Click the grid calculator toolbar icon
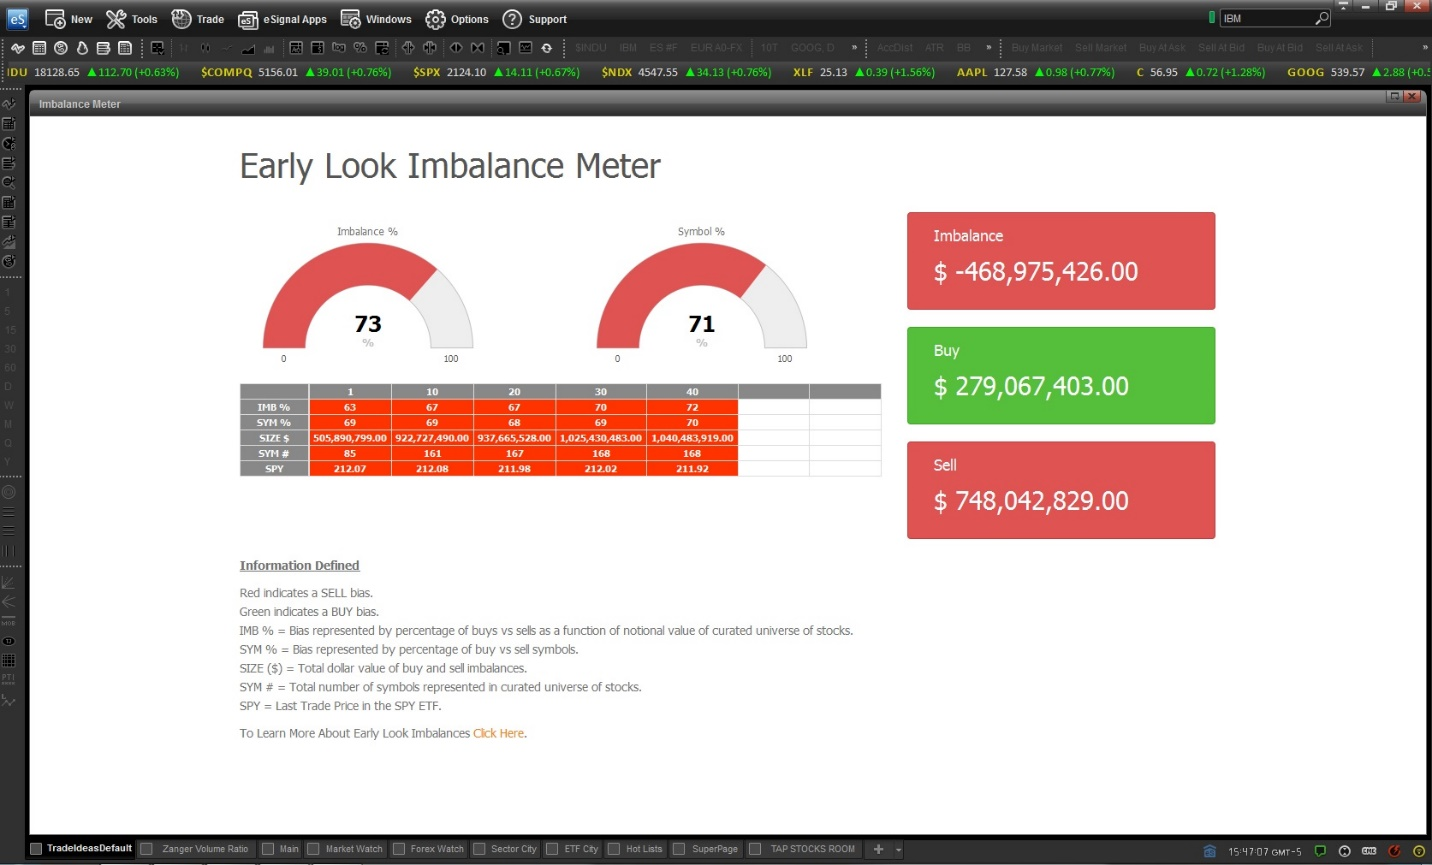This screenshot has width=1432, height=865. (x=39, y=48)
